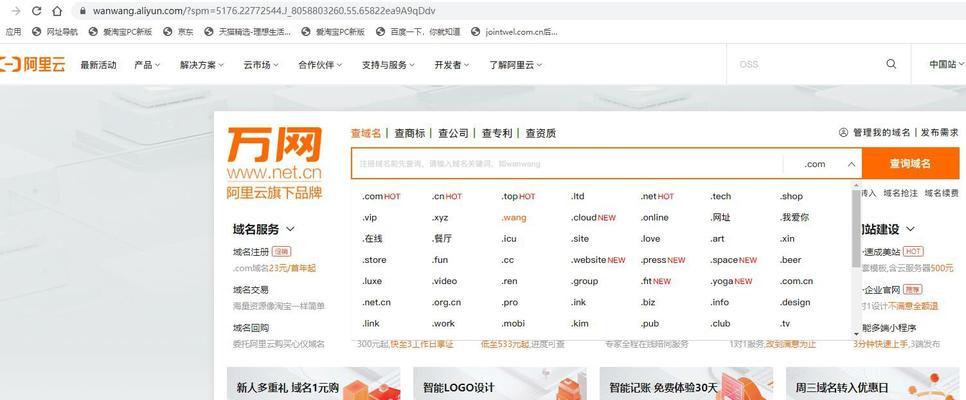Click the 域名交易 link
Viewport: 966px width, 400px height.
(251, 290)
